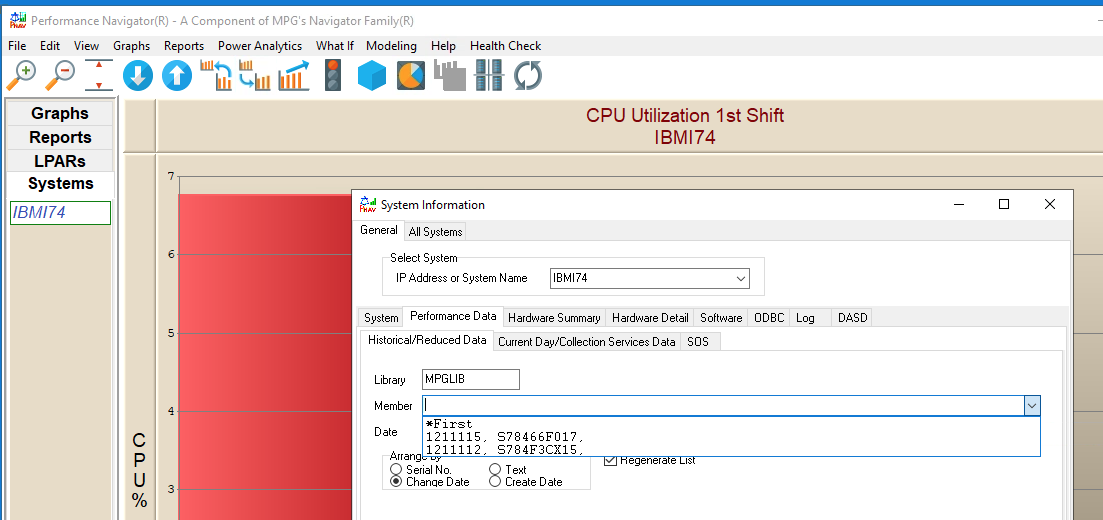This screenshot has height=520, width=1103.
Task: Click the trend bar chart with arrow icon
Action: (x=294, y=76)
